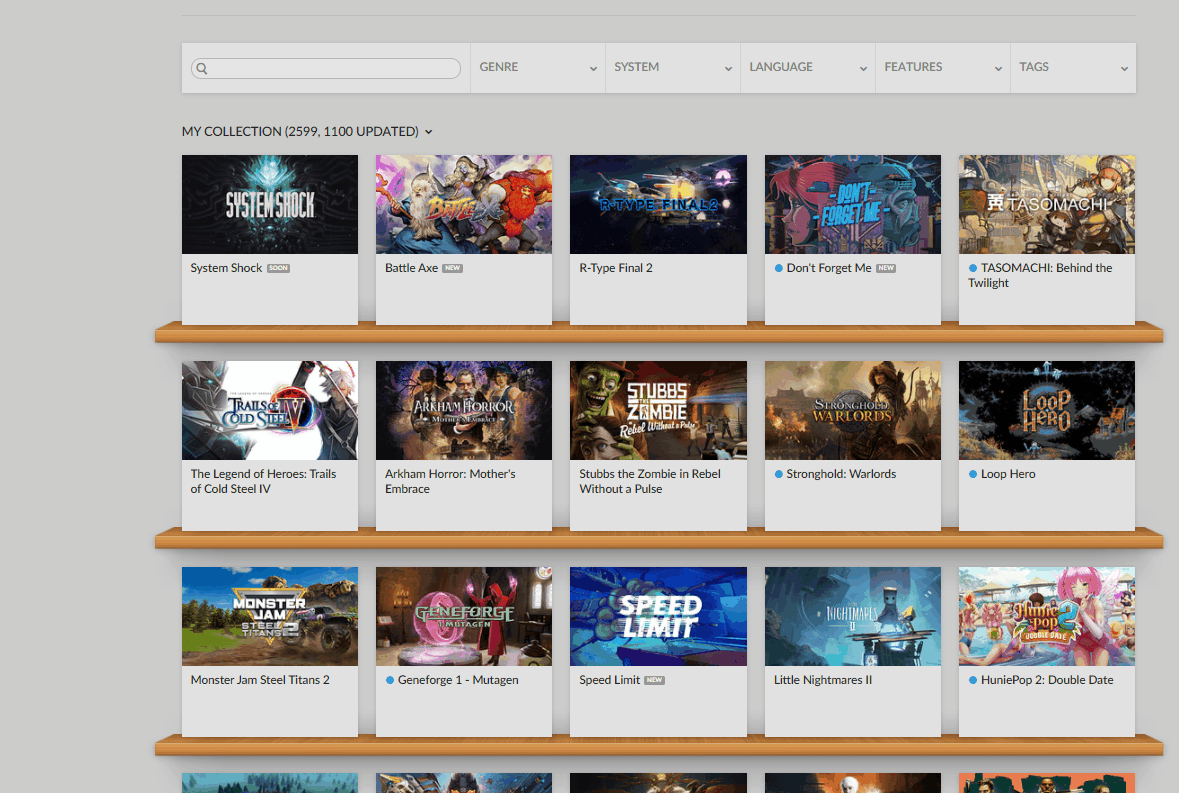
Task: Click TASOMACHI: Behind the Twilight title
Action: (x=1040, y=276)
